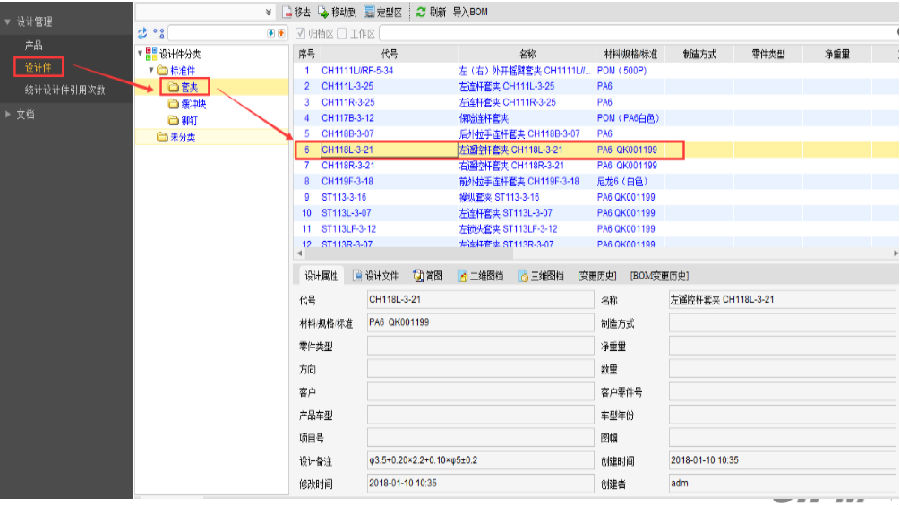Collapse the 设计管理 sidebar section

(x=7, y=22)
